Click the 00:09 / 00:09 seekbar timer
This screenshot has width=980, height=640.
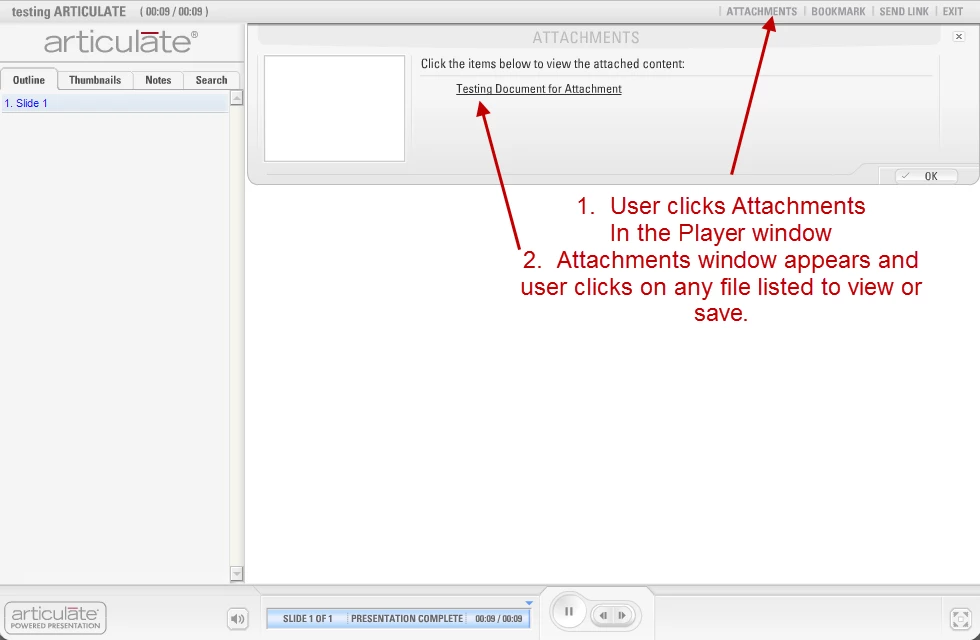(x=498, y=619)
